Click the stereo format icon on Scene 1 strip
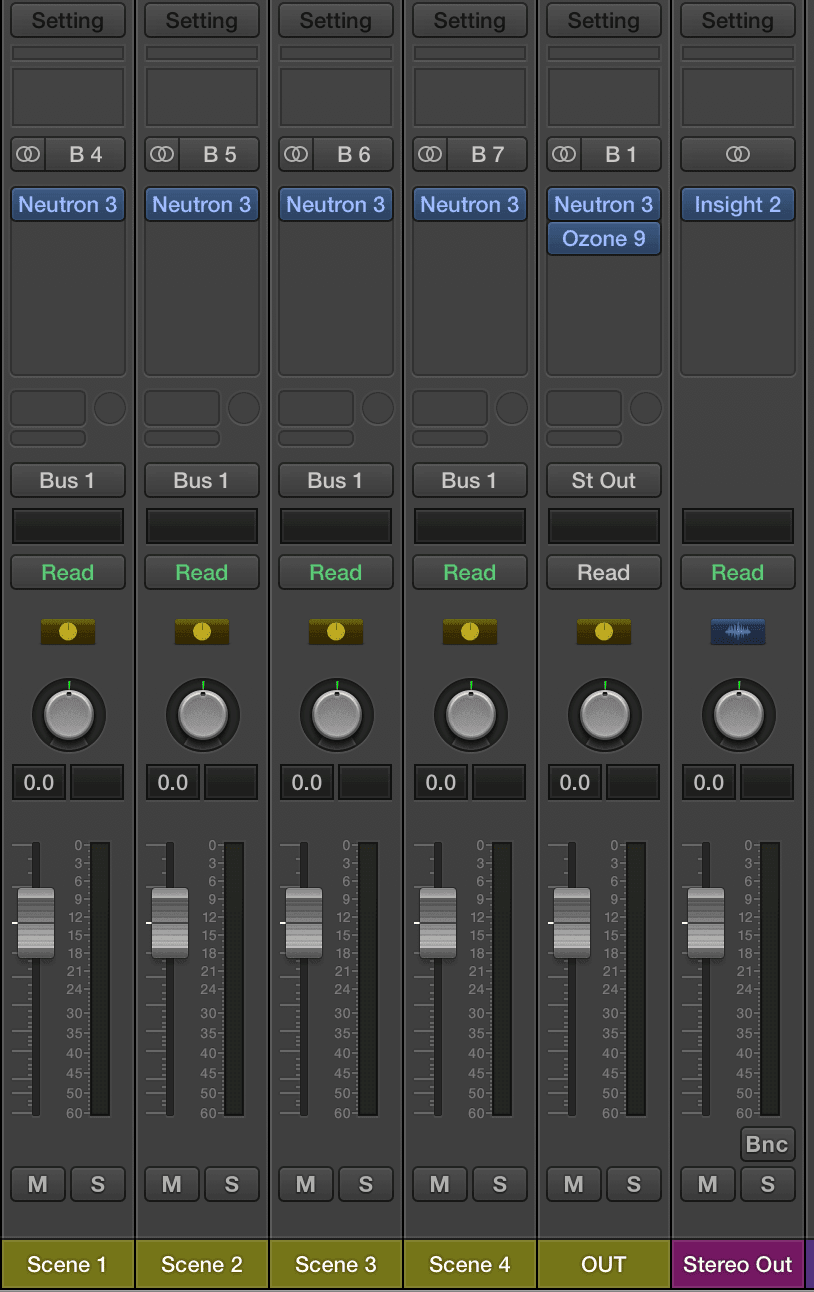This screenshot has height=1292, width=814. point(28,154)
